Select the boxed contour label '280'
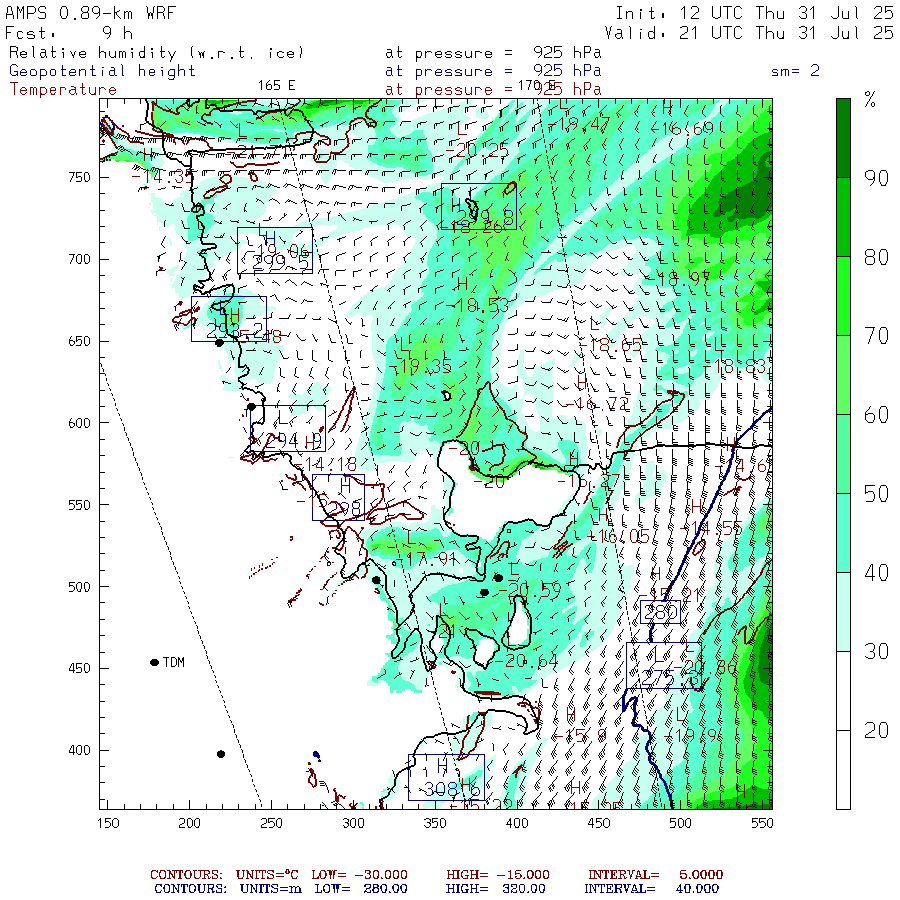Viewport: 900px width, 900px height. 660,612
